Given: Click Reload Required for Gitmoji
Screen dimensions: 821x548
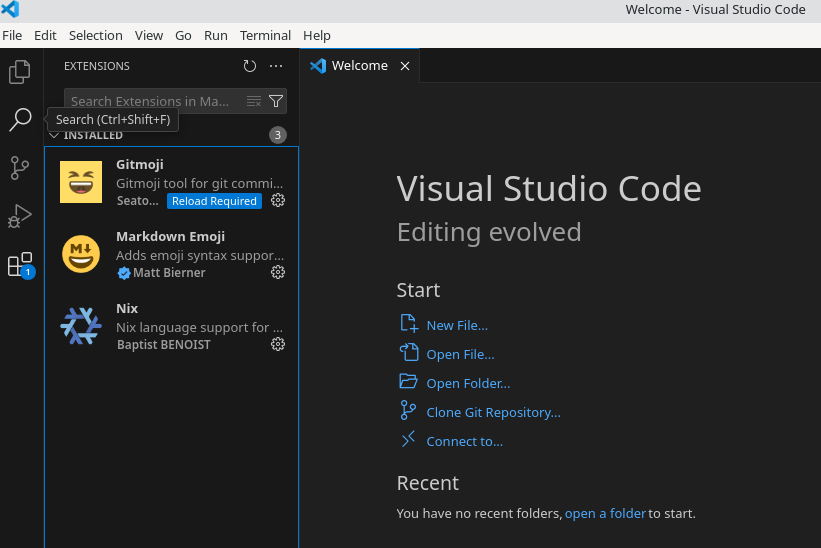Looking at the screenshot, I should click(x=214, y=201).
